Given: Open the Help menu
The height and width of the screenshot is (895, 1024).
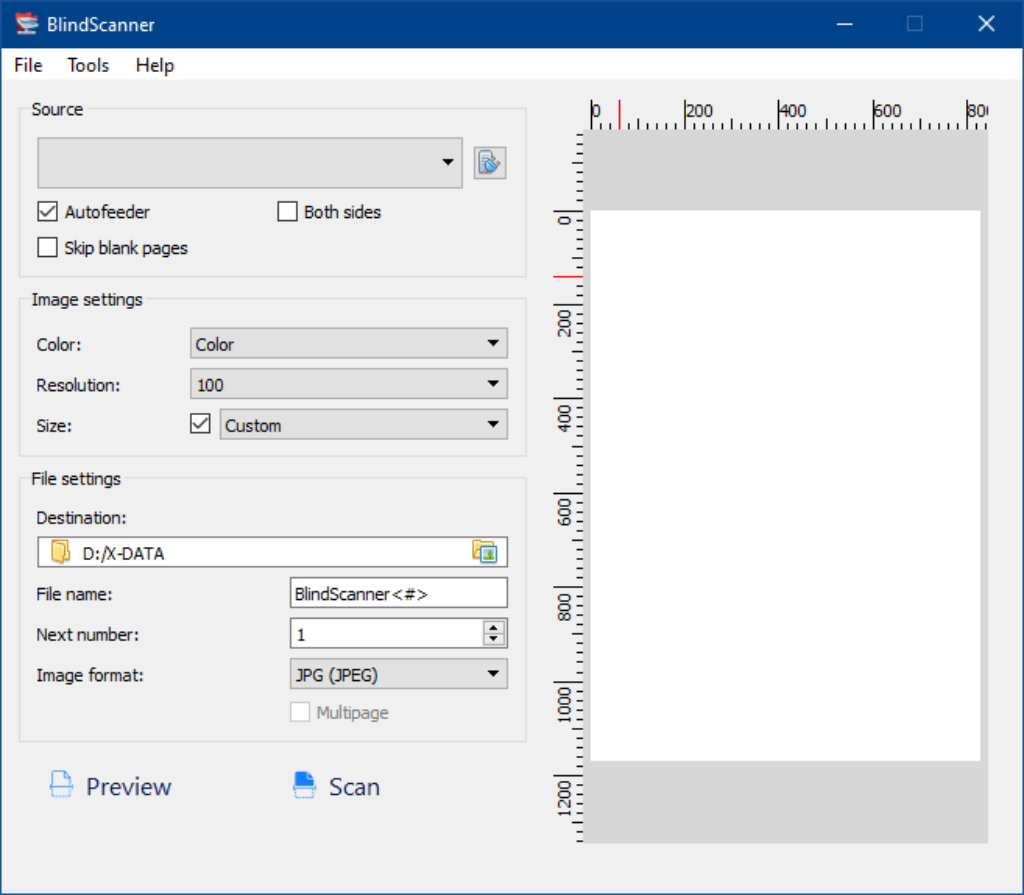Looking at the screenshot, I should tap(155, 65).
